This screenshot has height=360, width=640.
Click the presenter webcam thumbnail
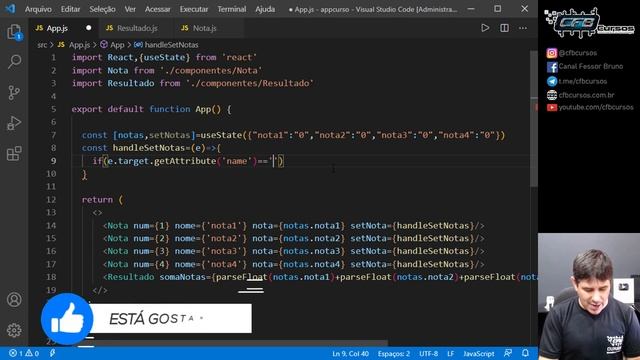click(x=589, y=296)
